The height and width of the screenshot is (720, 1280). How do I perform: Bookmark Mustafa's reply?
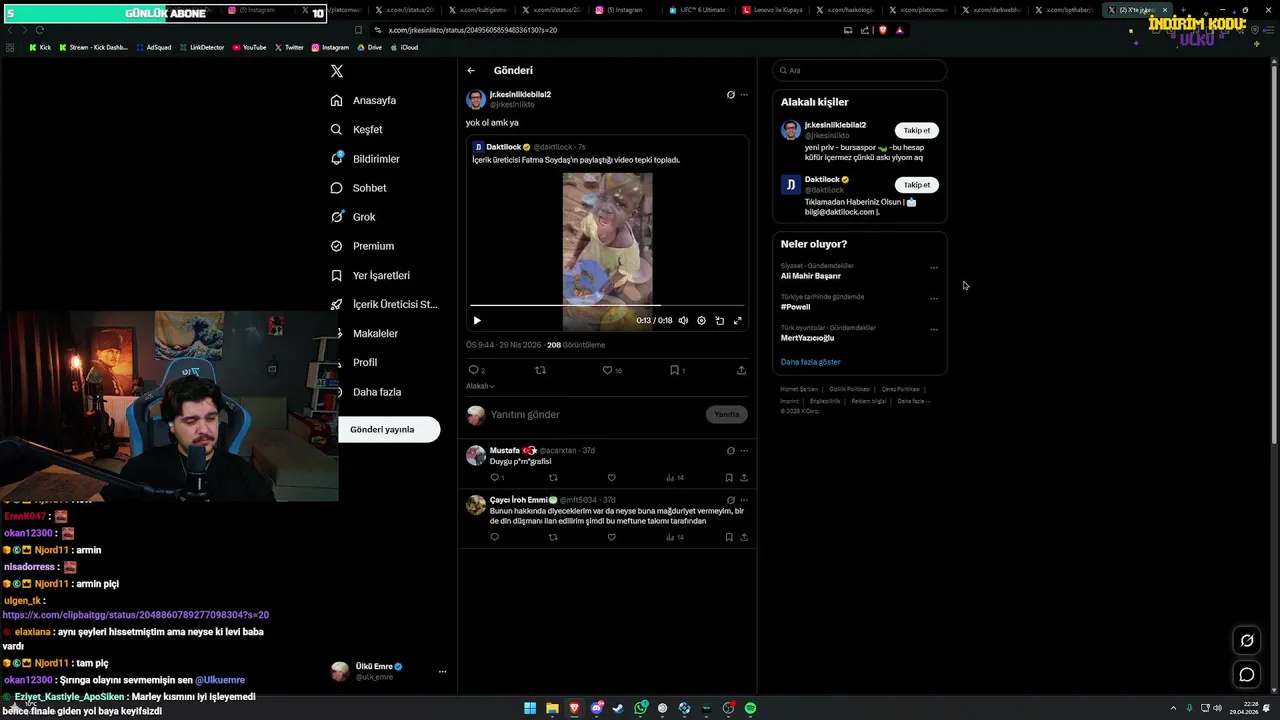tap(729, 478)
